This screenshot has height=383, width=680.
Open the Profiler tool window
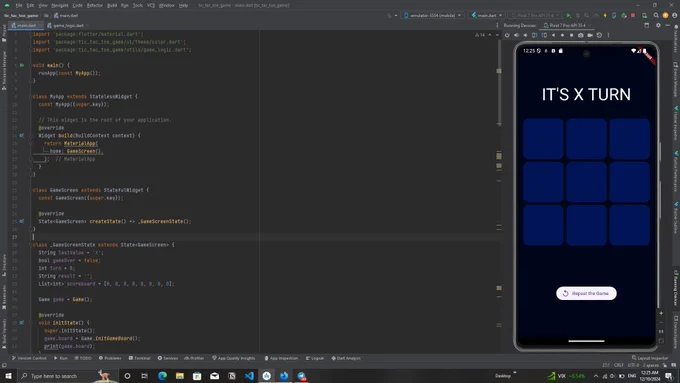click(x=194, y=358)
